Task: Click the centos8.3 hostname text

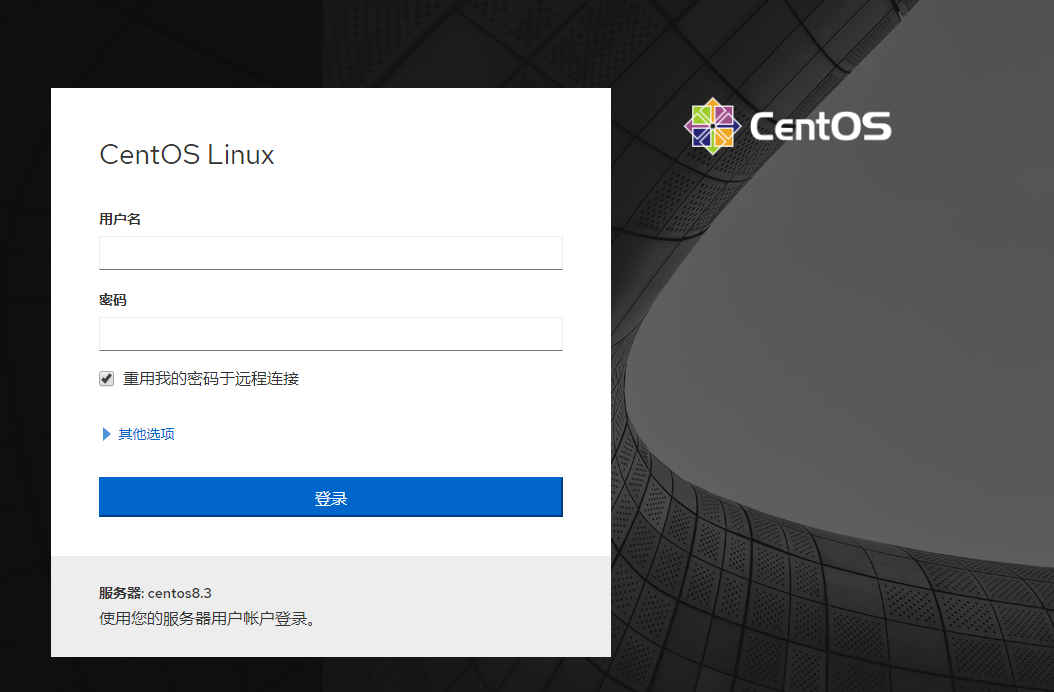Action: 180,593
